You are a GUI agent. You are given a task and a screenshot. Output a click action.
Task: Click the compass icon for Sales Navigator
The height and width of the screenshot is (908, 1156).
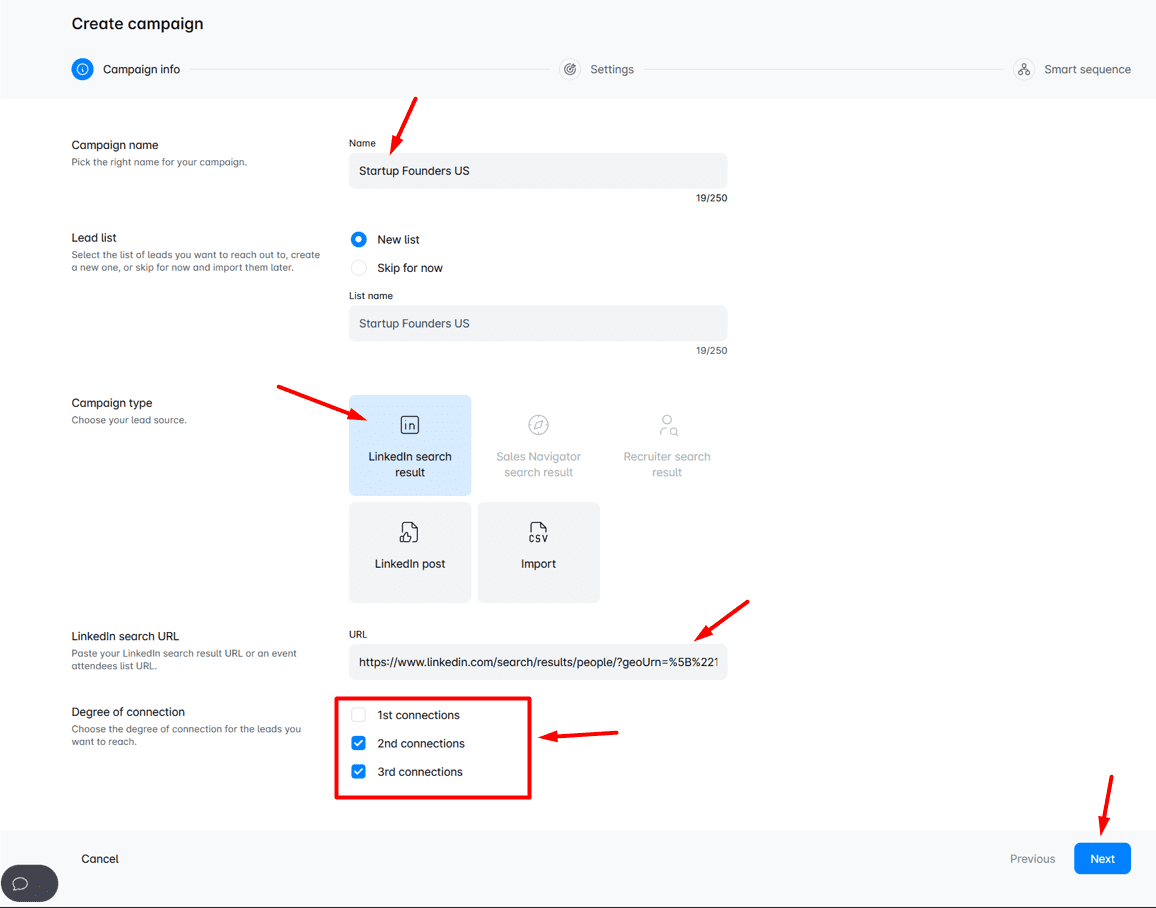[539, 425]
